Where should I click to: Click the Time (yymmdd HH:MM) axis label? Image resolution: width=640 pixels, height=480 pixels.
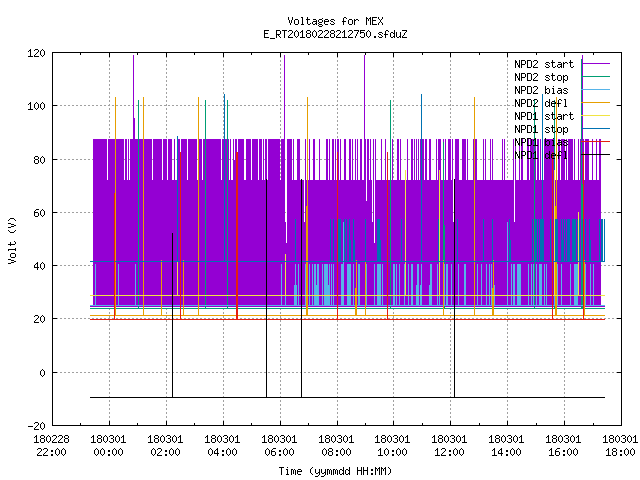(x=335, y=471)
